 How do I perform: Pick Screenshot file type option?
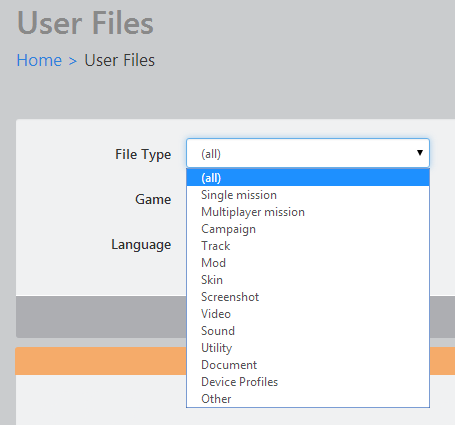[x=308, y=297]
